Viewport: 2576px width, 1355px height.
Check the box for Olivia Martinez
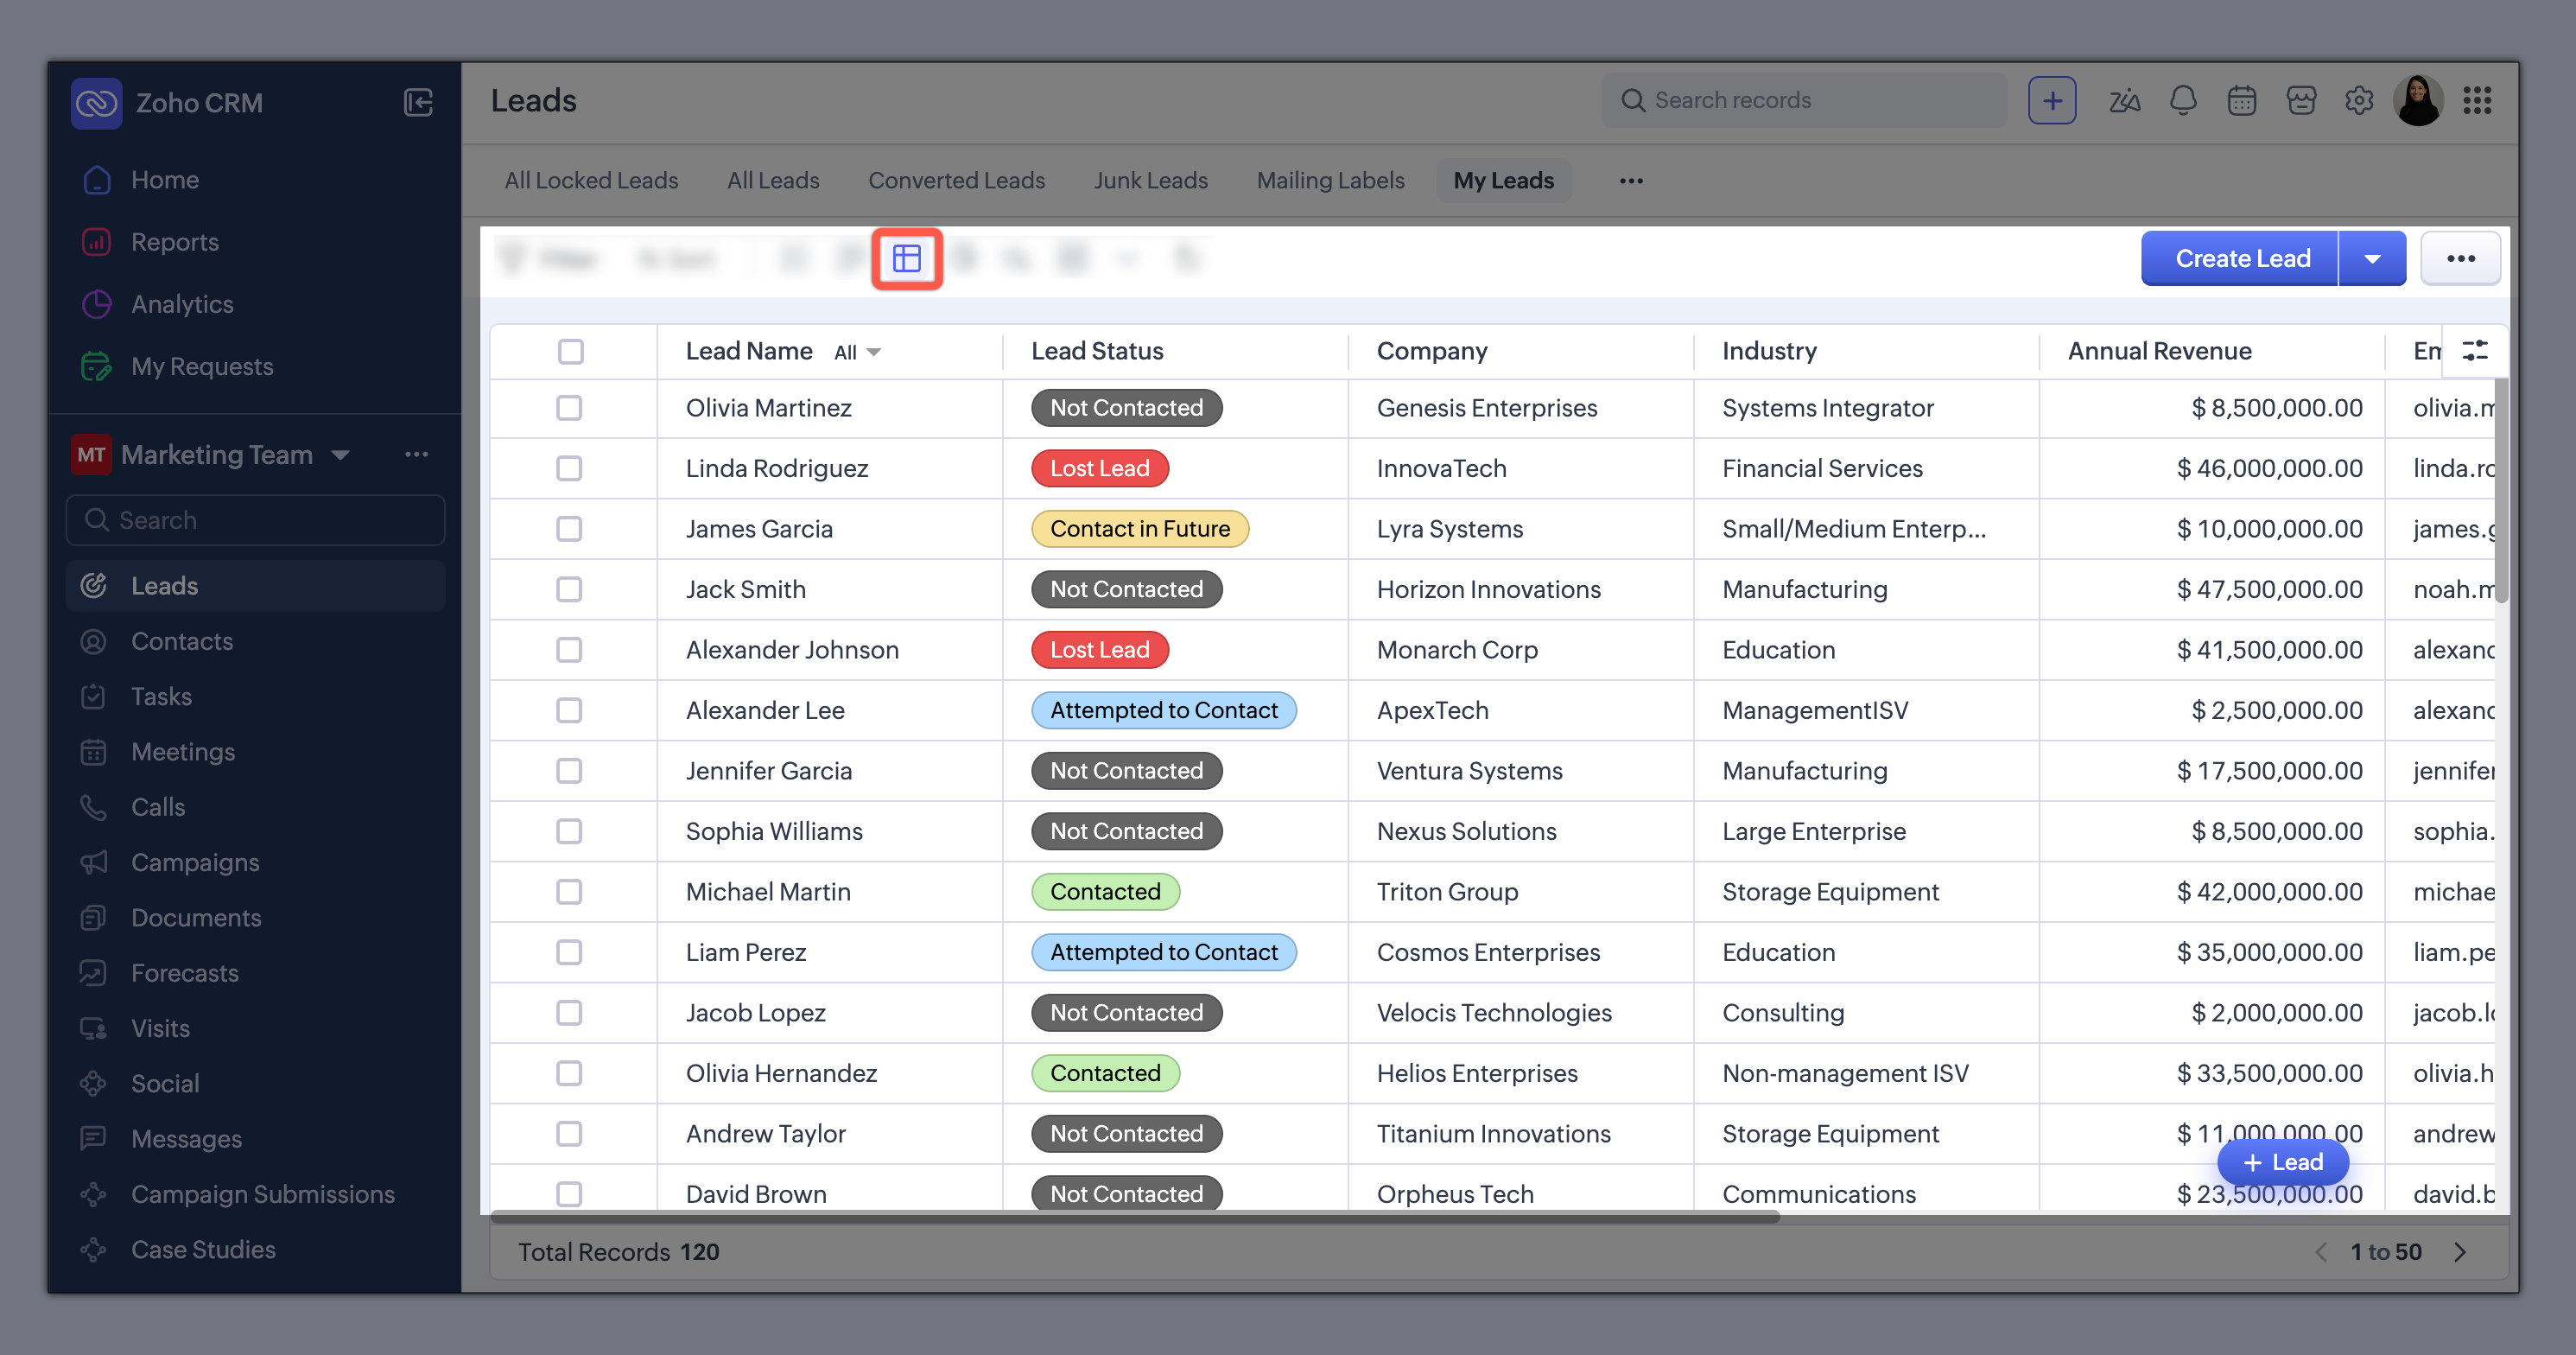point(569,408)
